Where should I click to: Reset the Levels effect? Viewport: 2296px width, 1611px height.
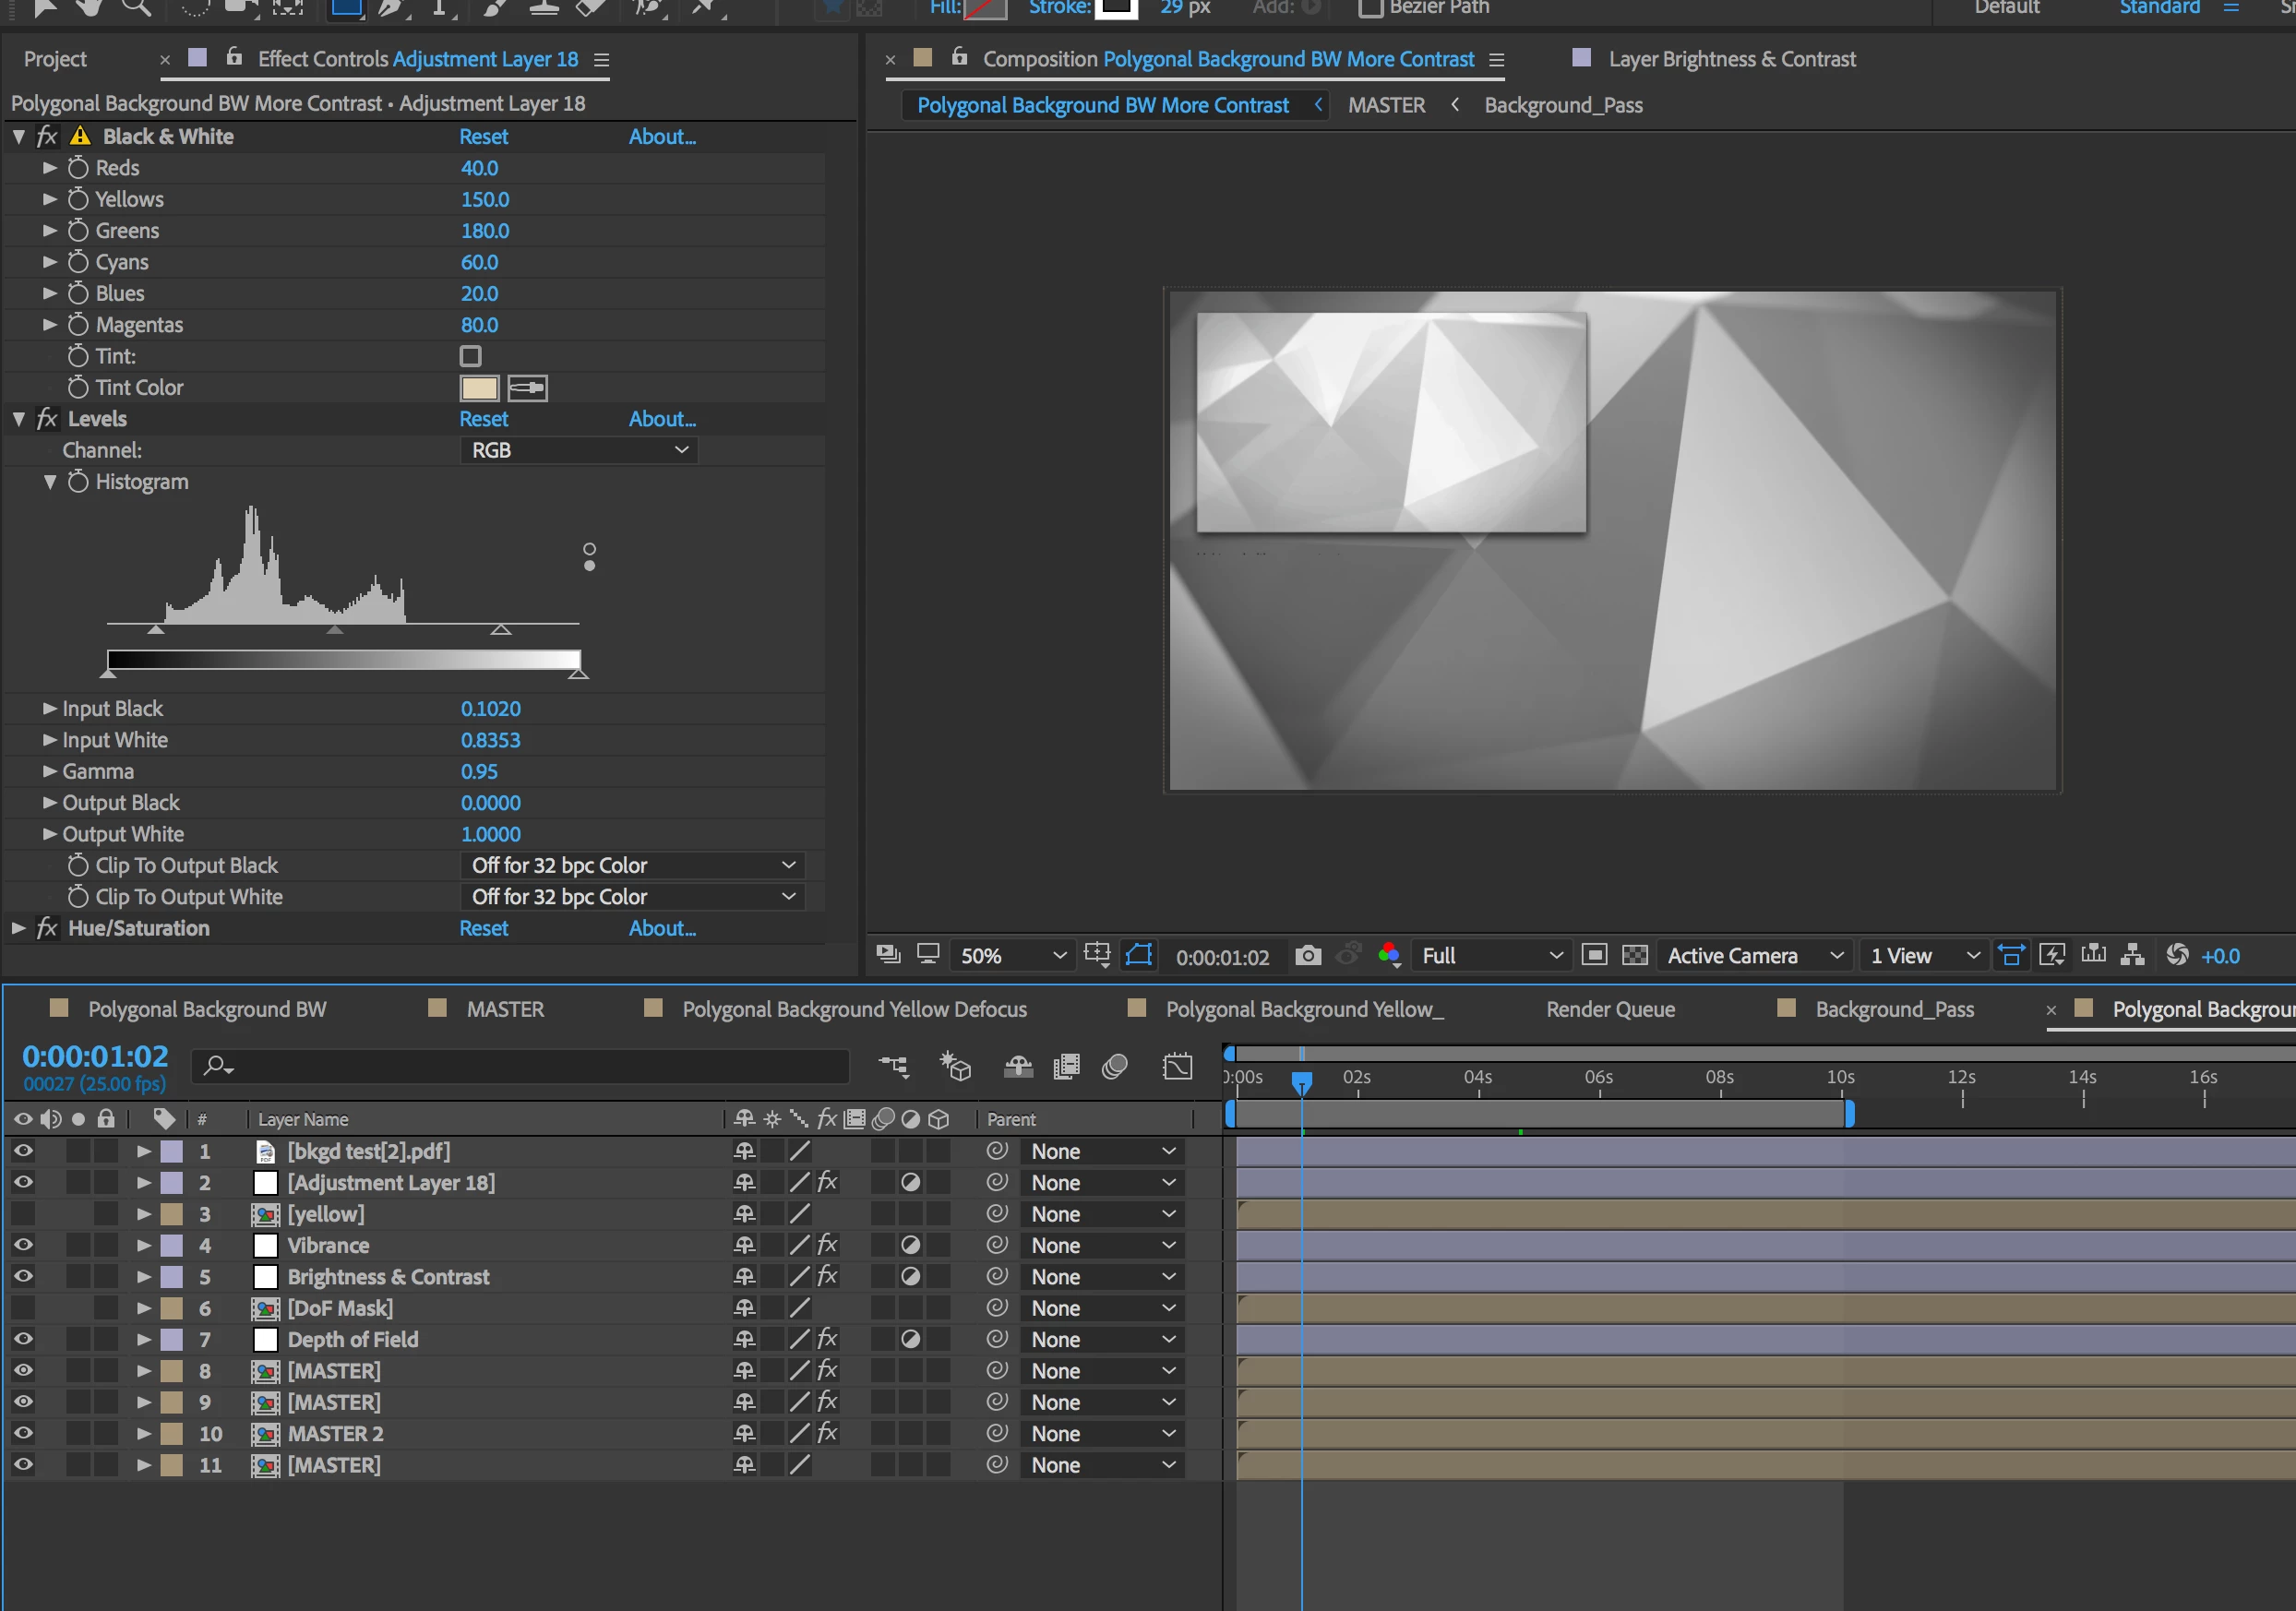click(483, 419)
